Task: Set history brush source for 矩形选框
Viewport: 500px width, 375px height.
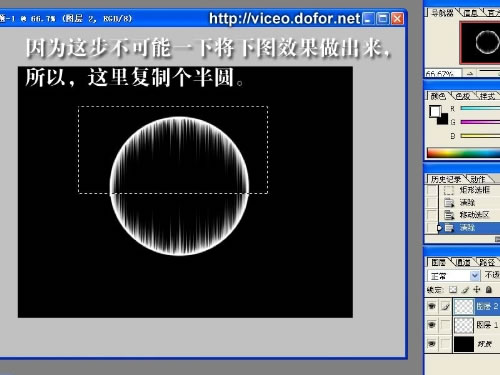Action: (x=432, y=190)
